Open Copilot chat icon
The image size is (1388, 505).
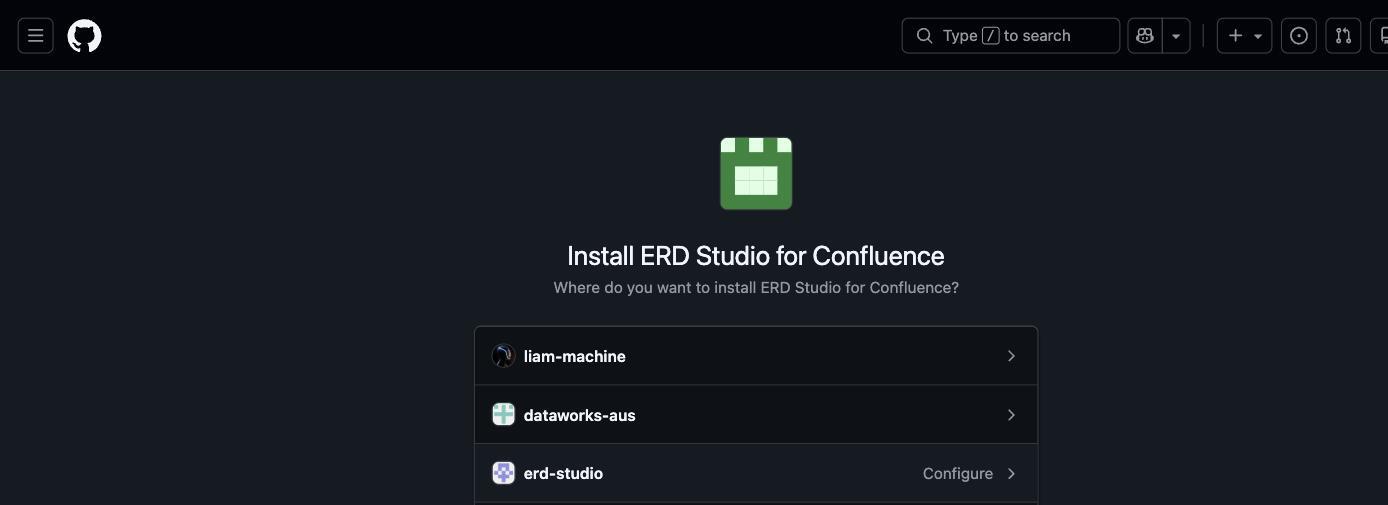point(1145,36)
